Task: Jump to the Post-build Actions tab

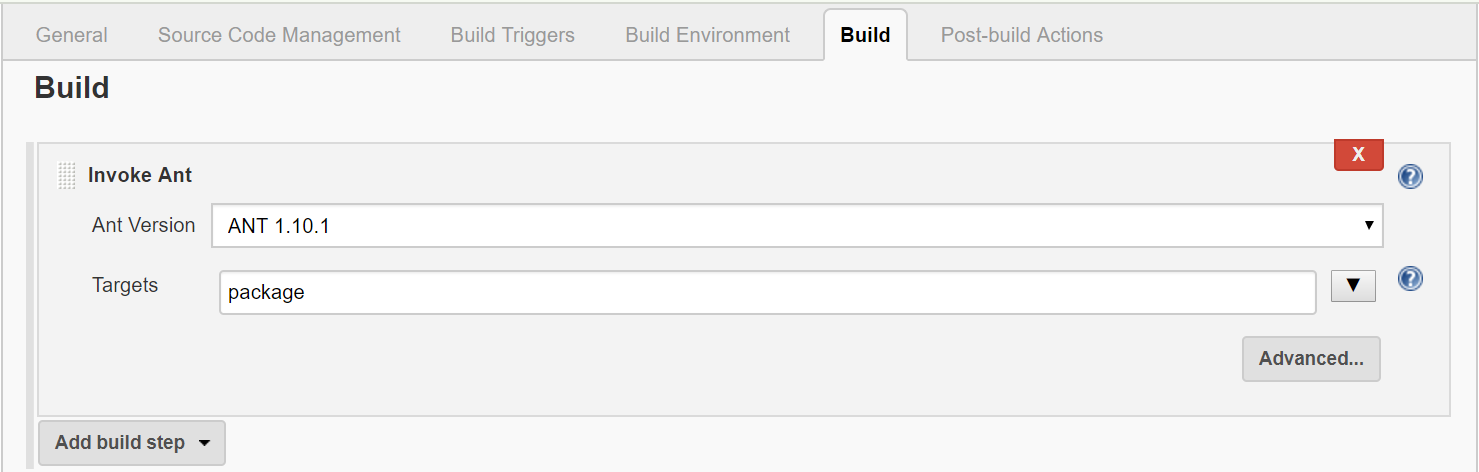Action: (x=1022, y=35)
